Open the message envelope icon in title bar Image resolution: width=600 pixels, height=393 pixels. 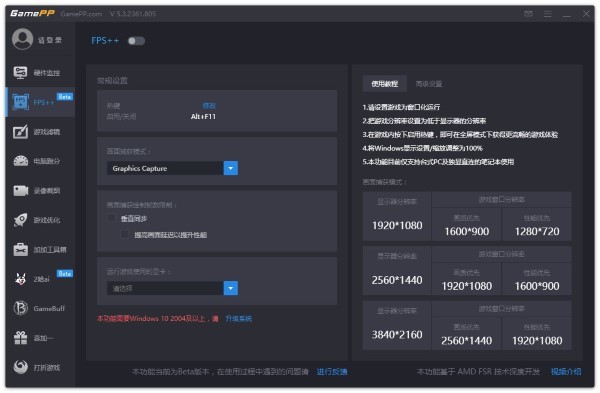[528, 14]
